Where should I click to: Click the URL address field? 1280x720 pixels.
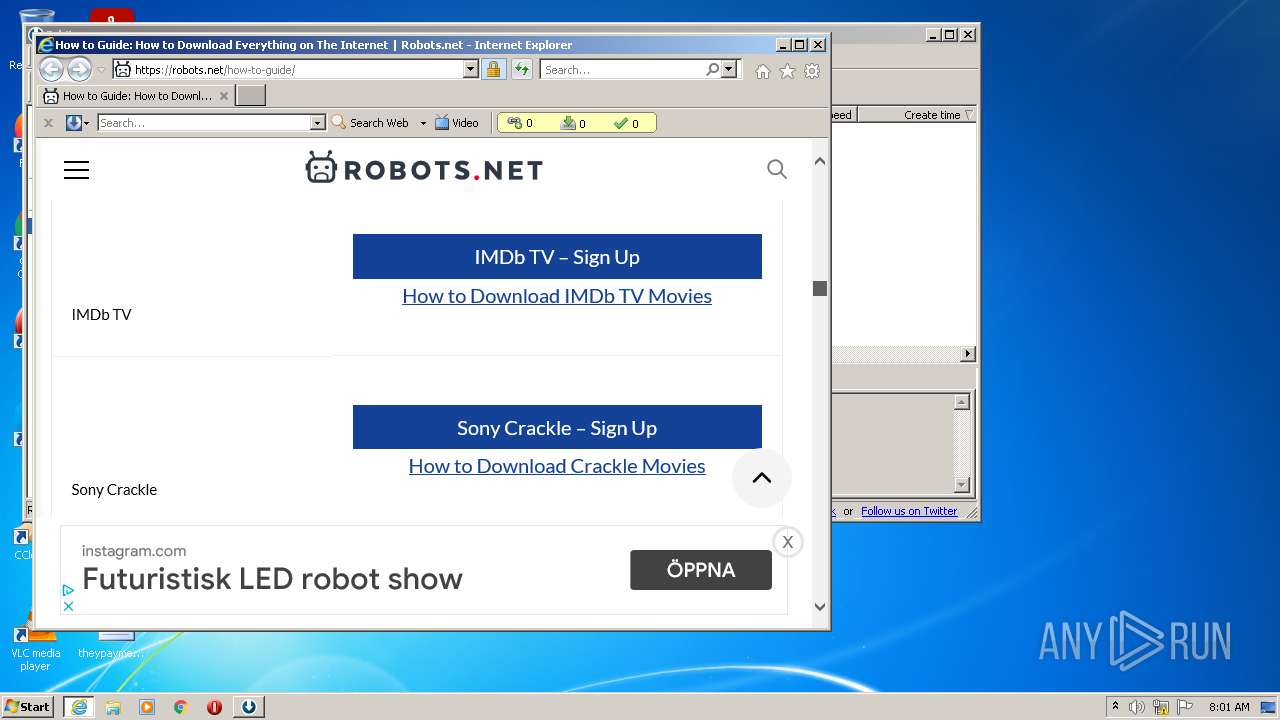click(297, 69)
